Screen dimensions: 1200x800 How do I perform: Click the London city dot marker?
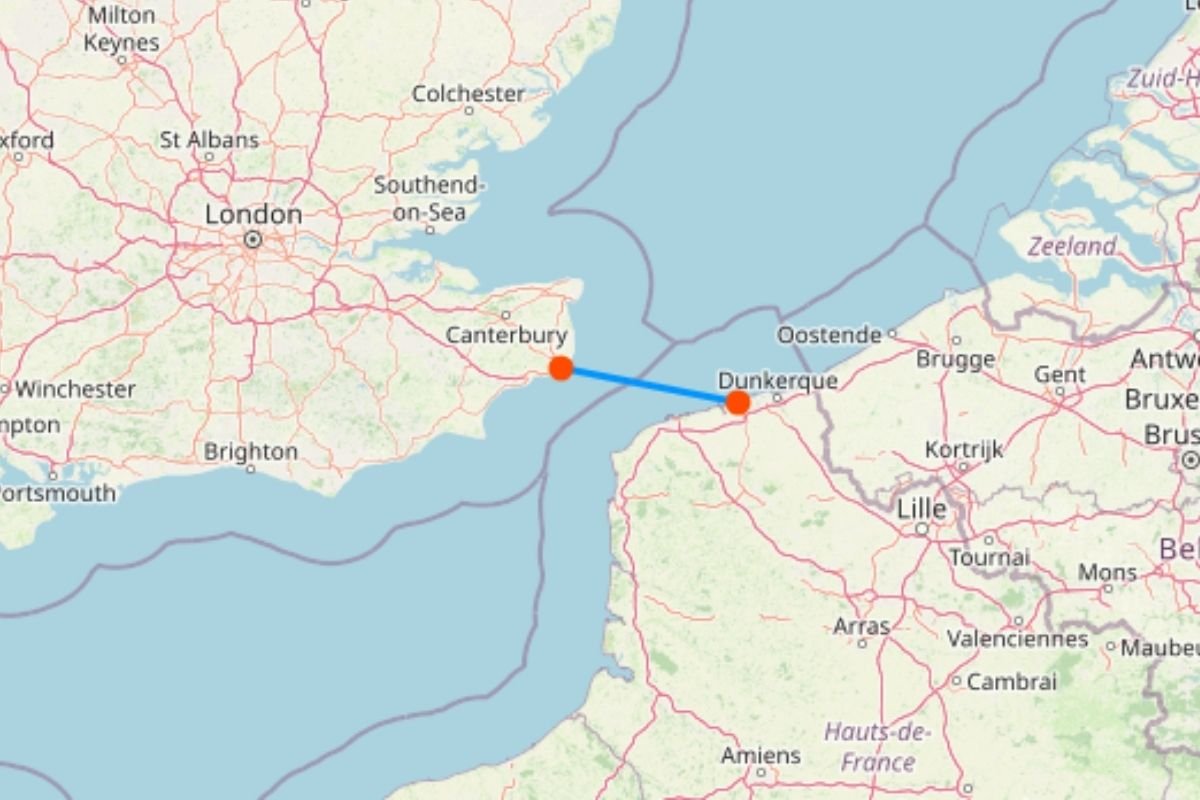[x=253, y=240]
